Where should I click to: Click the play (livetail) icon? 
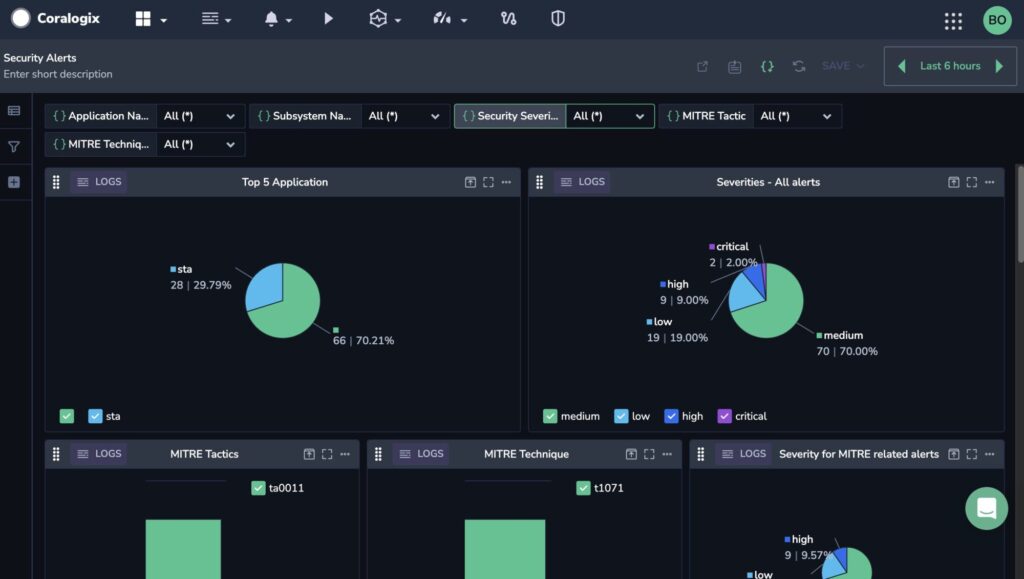point(328,18)
